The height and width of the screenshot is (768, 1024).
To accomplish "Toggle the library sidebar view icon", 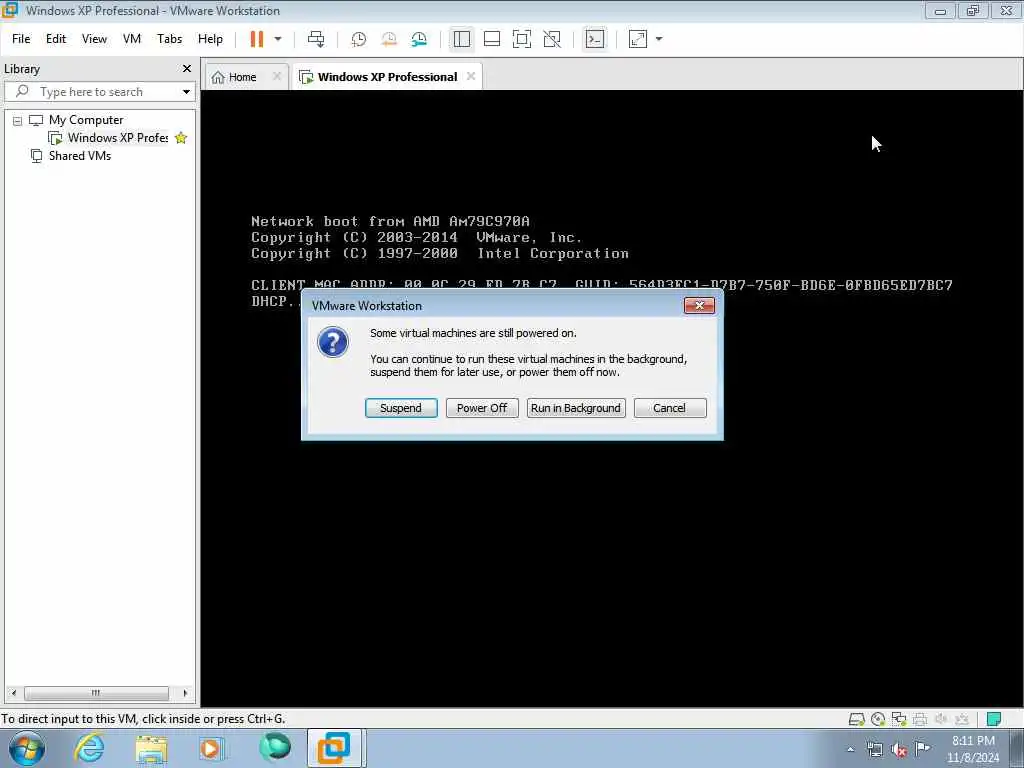I will point(462,39).
